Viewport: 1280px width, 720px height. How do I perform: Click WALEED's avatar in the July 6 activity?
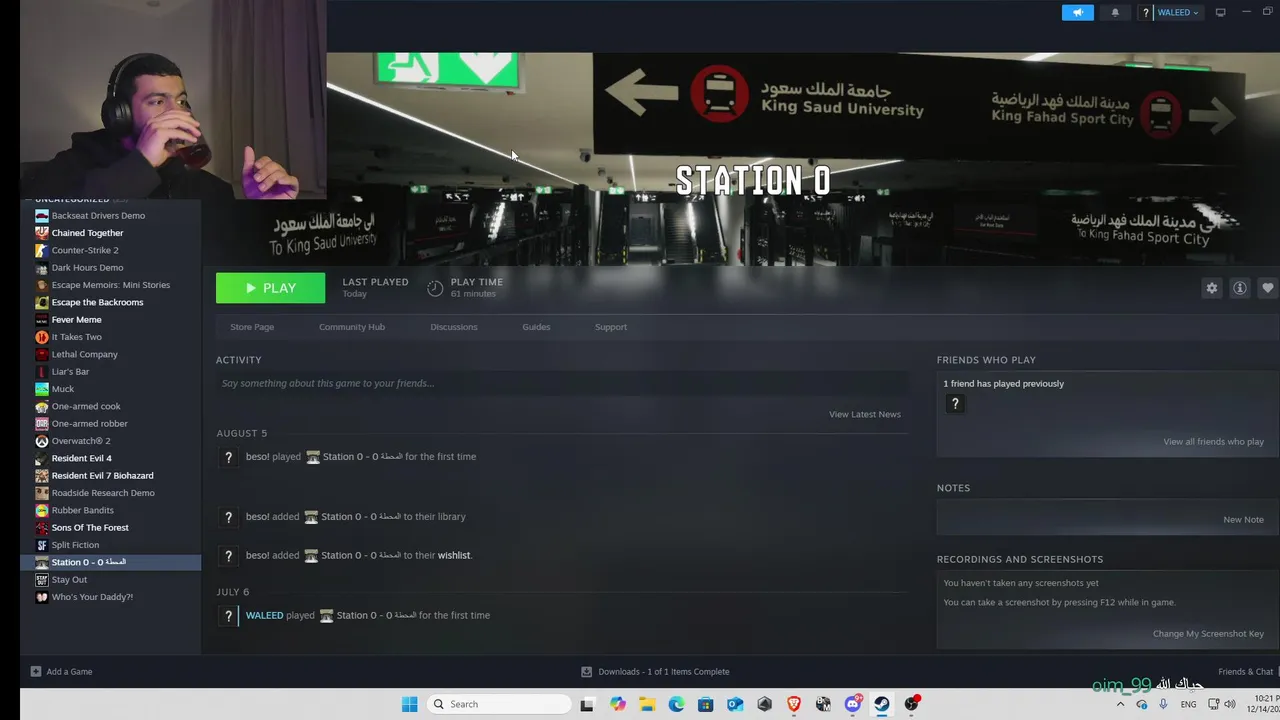(228, 616)
